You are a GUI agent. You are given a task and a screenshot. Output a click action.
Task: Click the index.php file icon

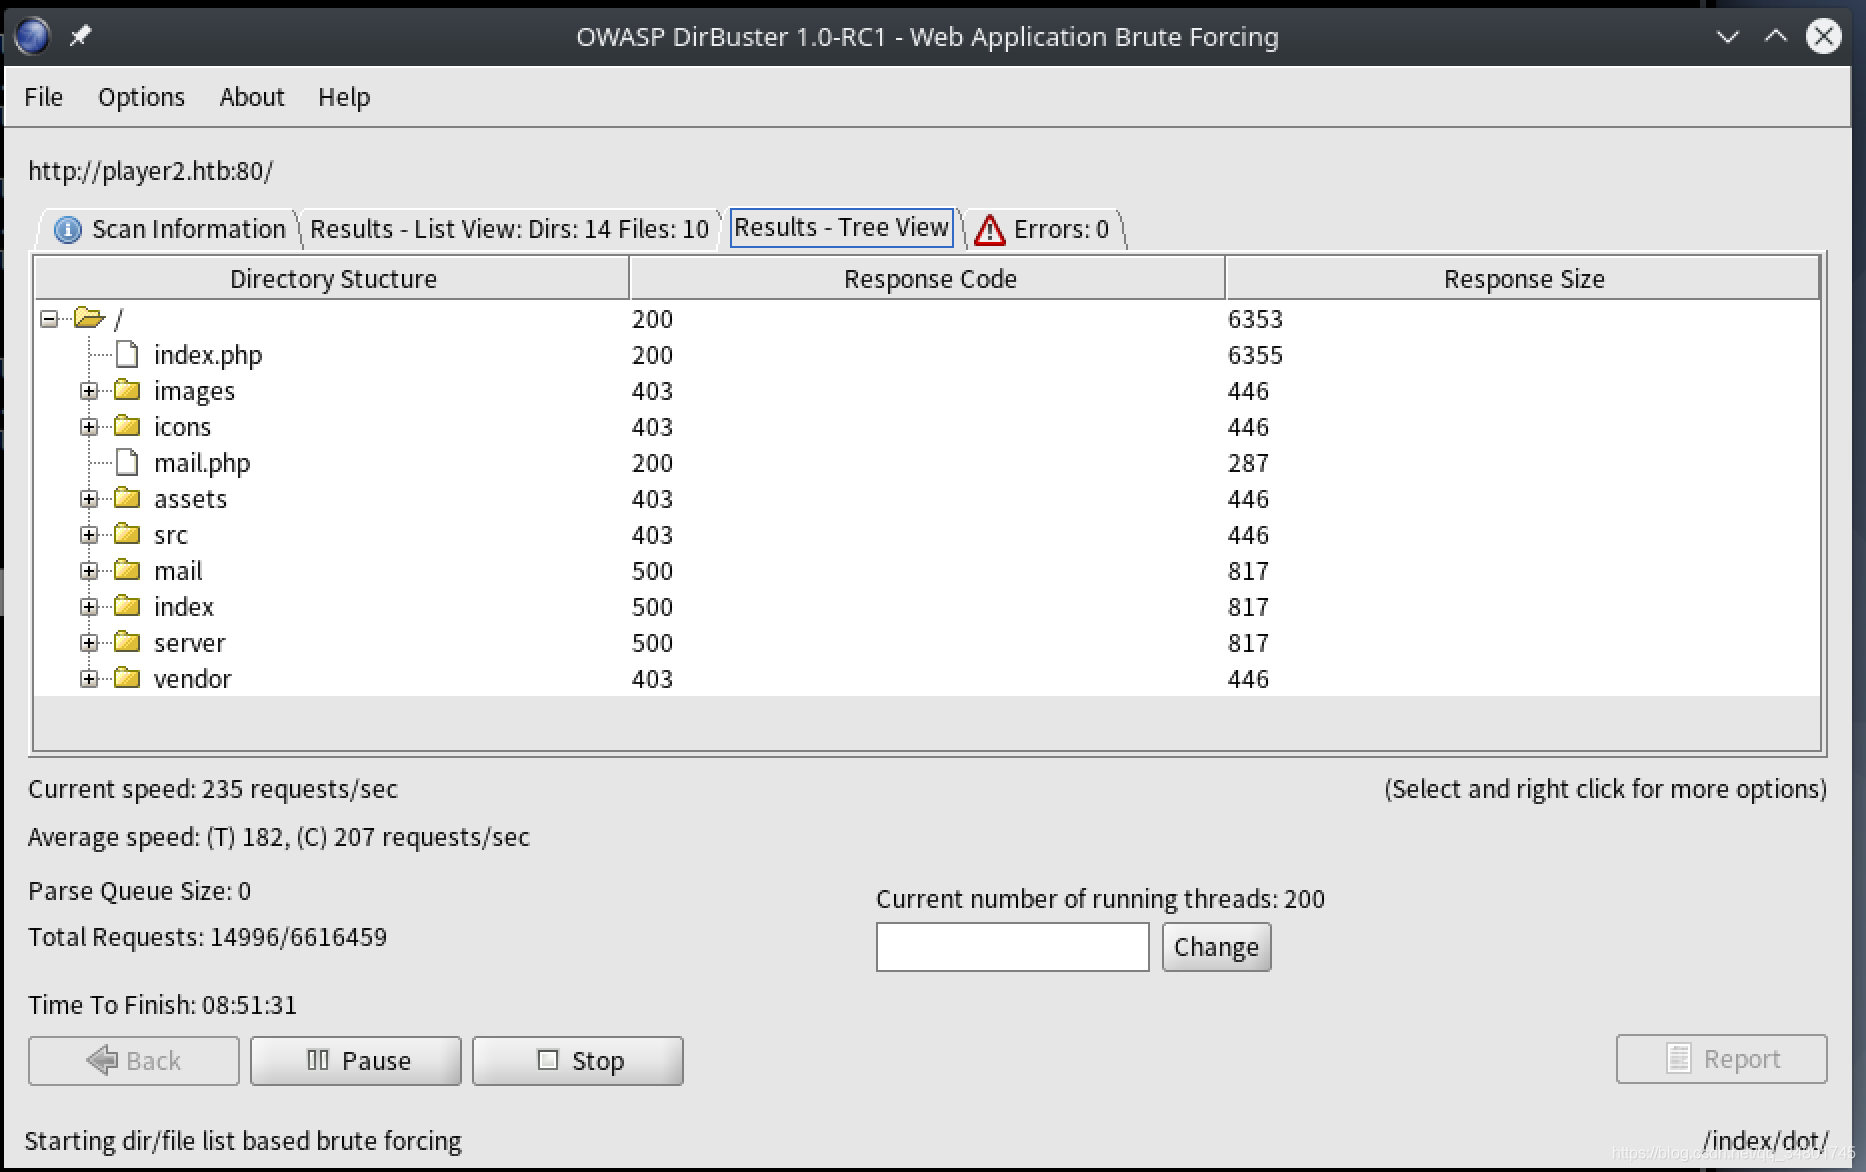[127, 354]
